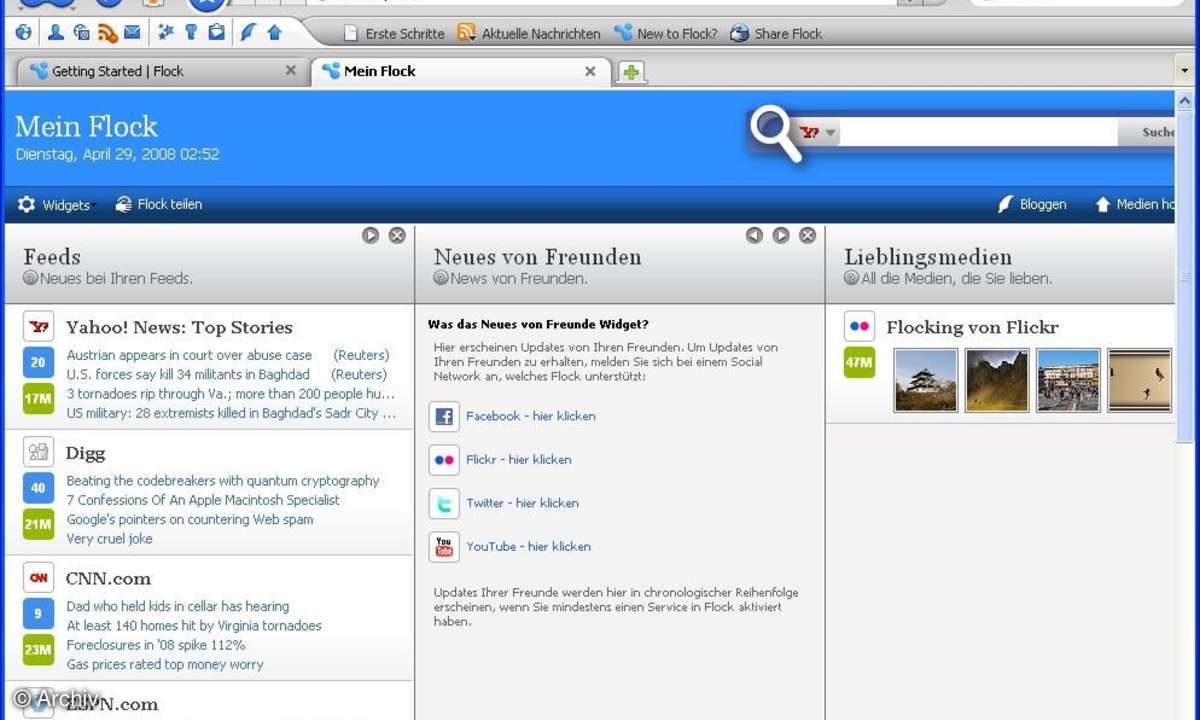This screenshot has width=1200, height=720.
Task: Open Accounts and Services key icon
Action: point(191,33)
